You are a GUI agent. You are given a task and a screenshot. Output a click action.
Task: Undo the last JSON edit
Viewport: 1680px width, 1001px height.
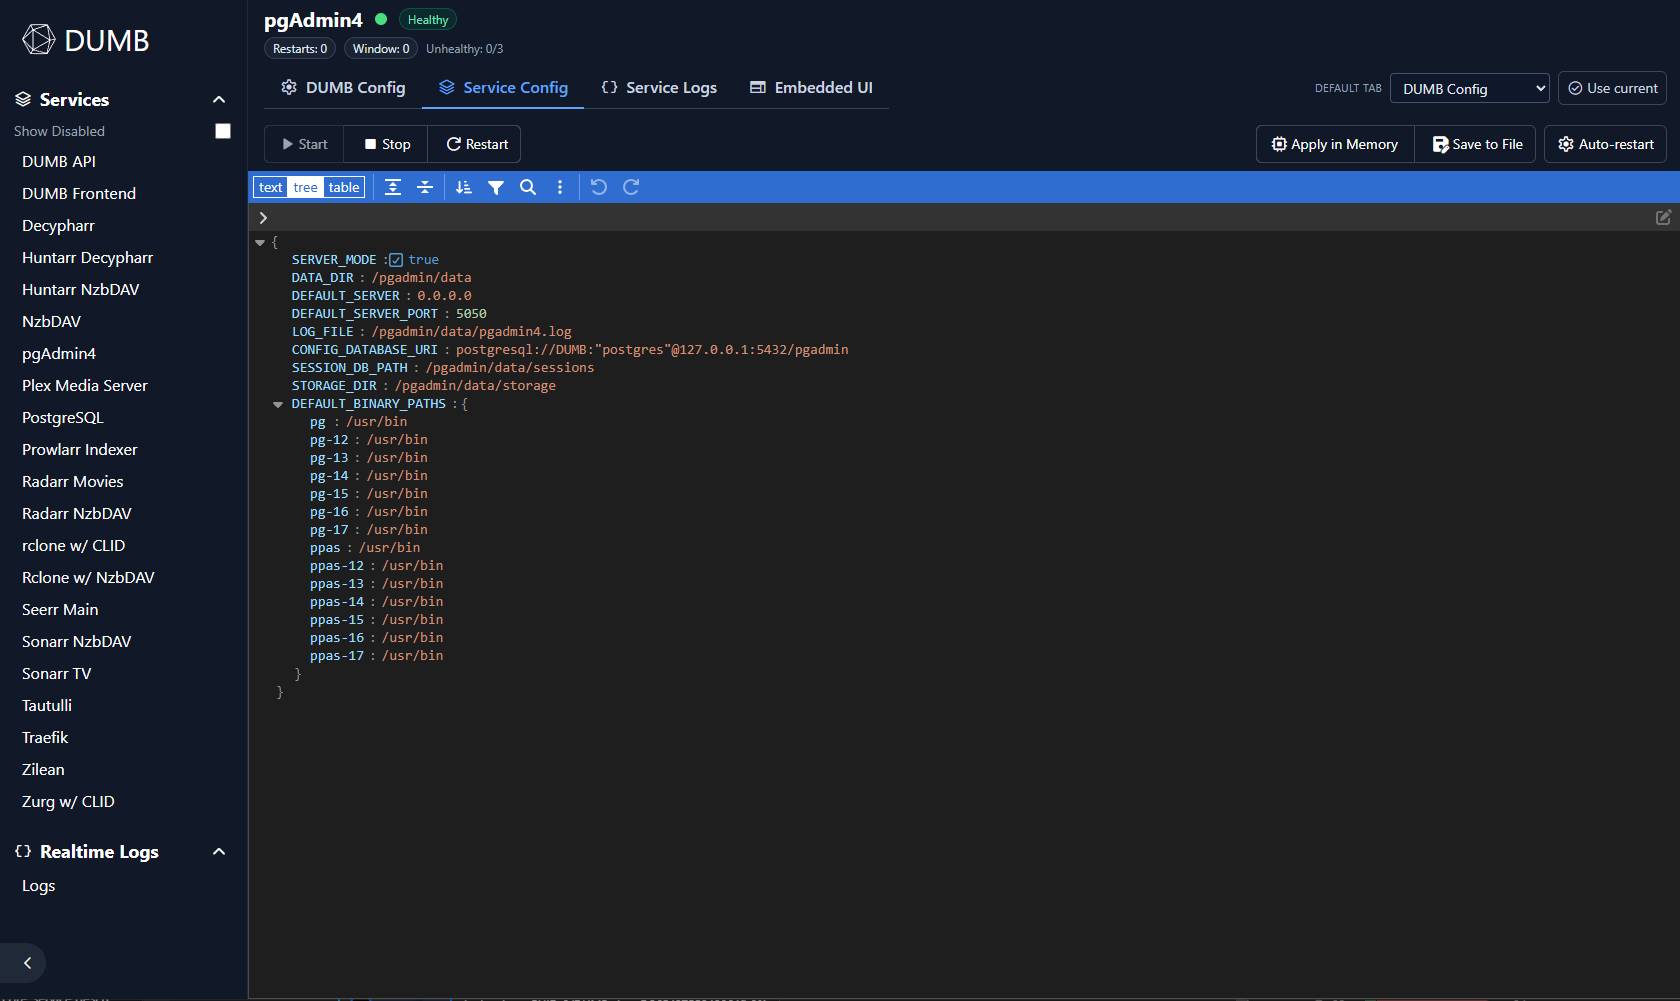tap(598, 187)
